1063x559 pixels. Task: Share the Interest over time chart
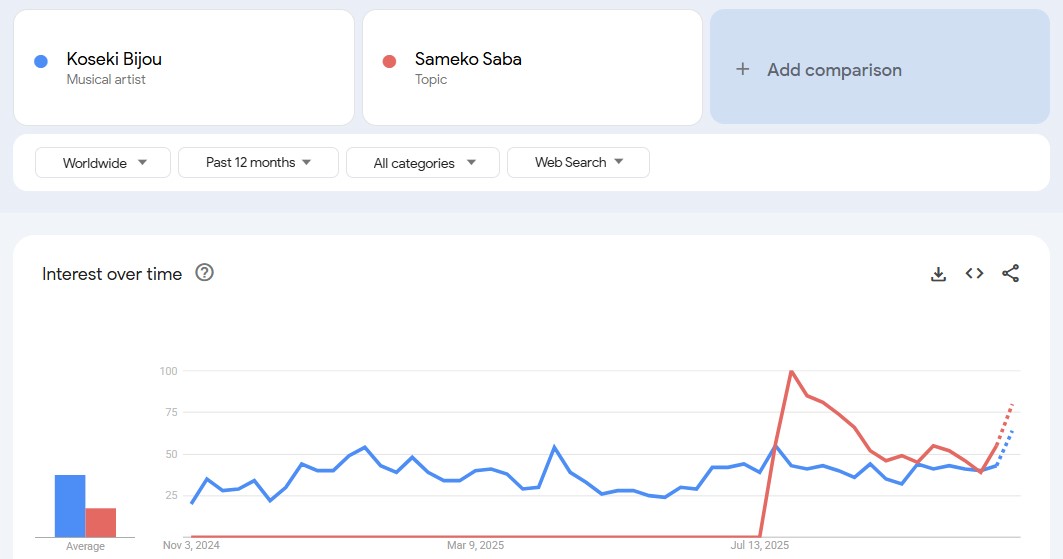(x=1010, y=274)
